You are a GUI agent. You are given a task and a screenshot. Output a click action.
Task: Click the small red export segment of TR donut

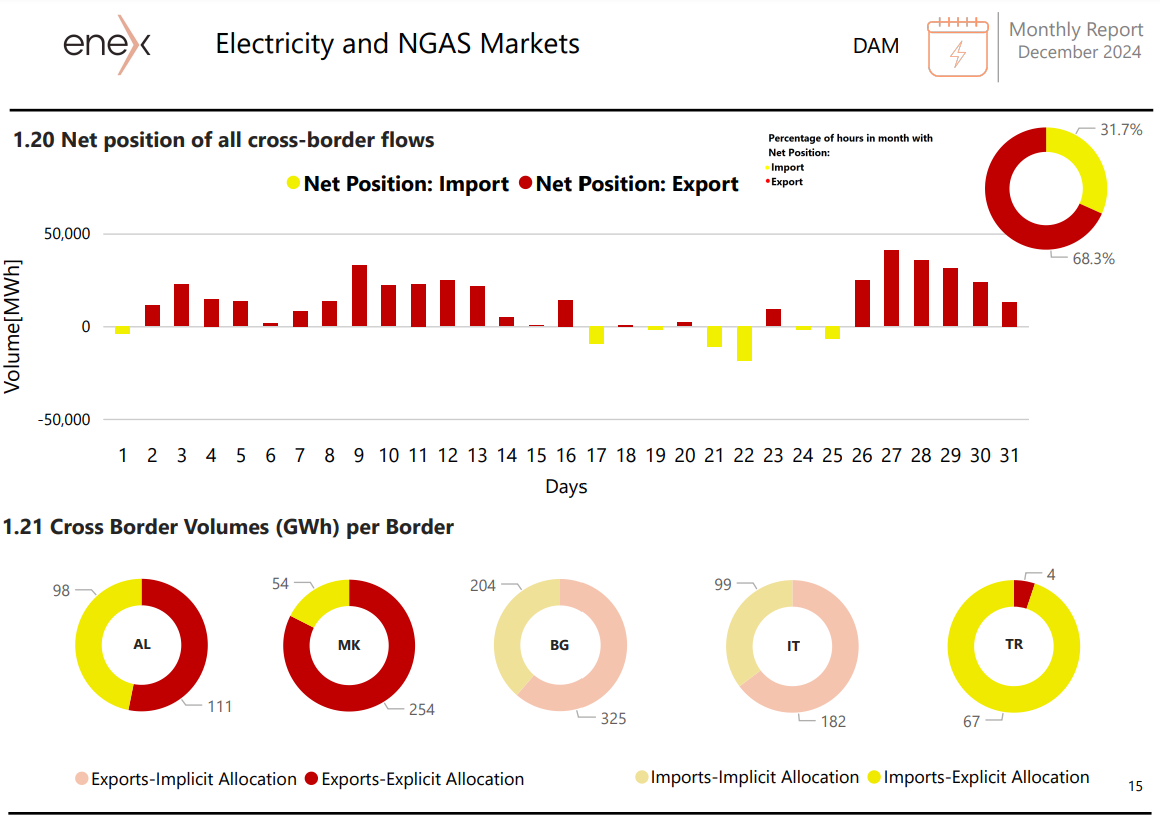coord(1023,594)
